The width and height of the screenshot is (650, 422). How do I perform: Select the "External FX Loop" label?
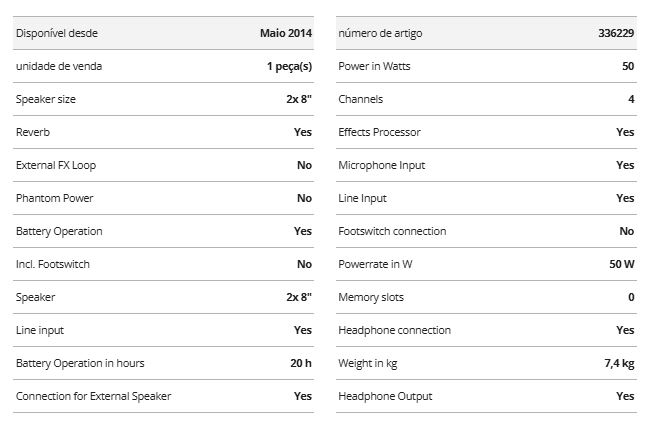56,165
